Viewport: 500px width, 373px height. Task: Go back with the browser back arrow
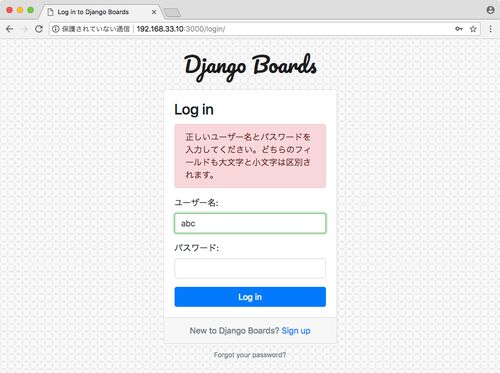pyautogui.click(x=9, y=29)
